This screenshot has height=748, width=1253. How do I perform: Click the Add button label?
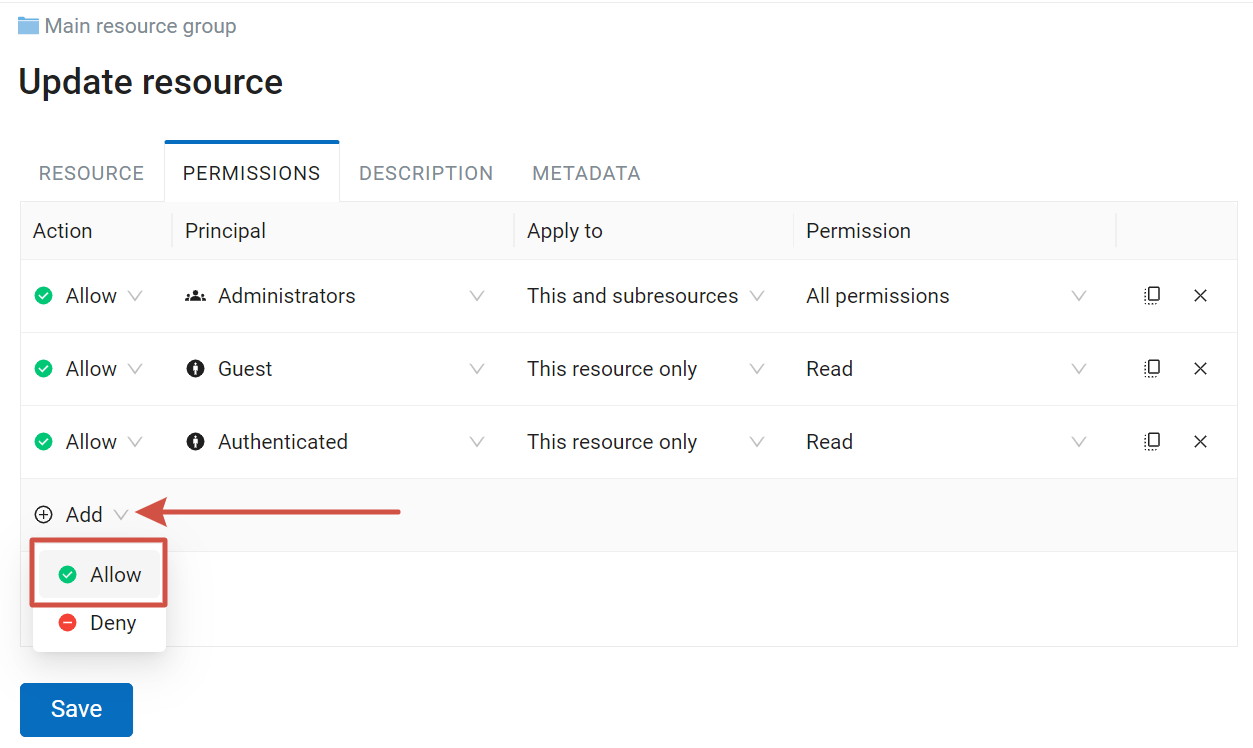tap(84, 515)
